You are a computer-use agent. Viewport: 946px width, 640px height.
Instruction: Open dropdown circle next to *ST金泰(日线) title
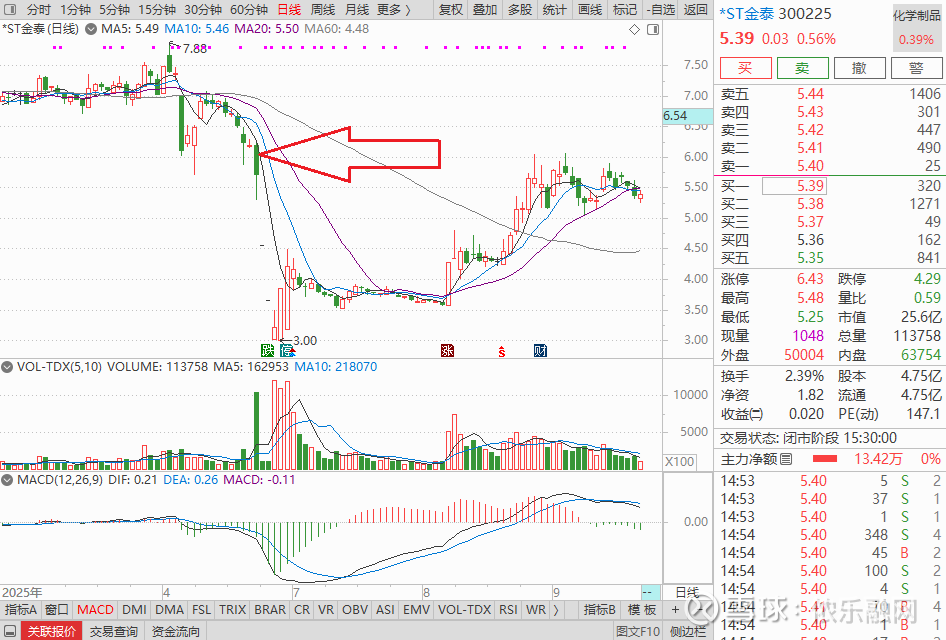pos(90,29)
